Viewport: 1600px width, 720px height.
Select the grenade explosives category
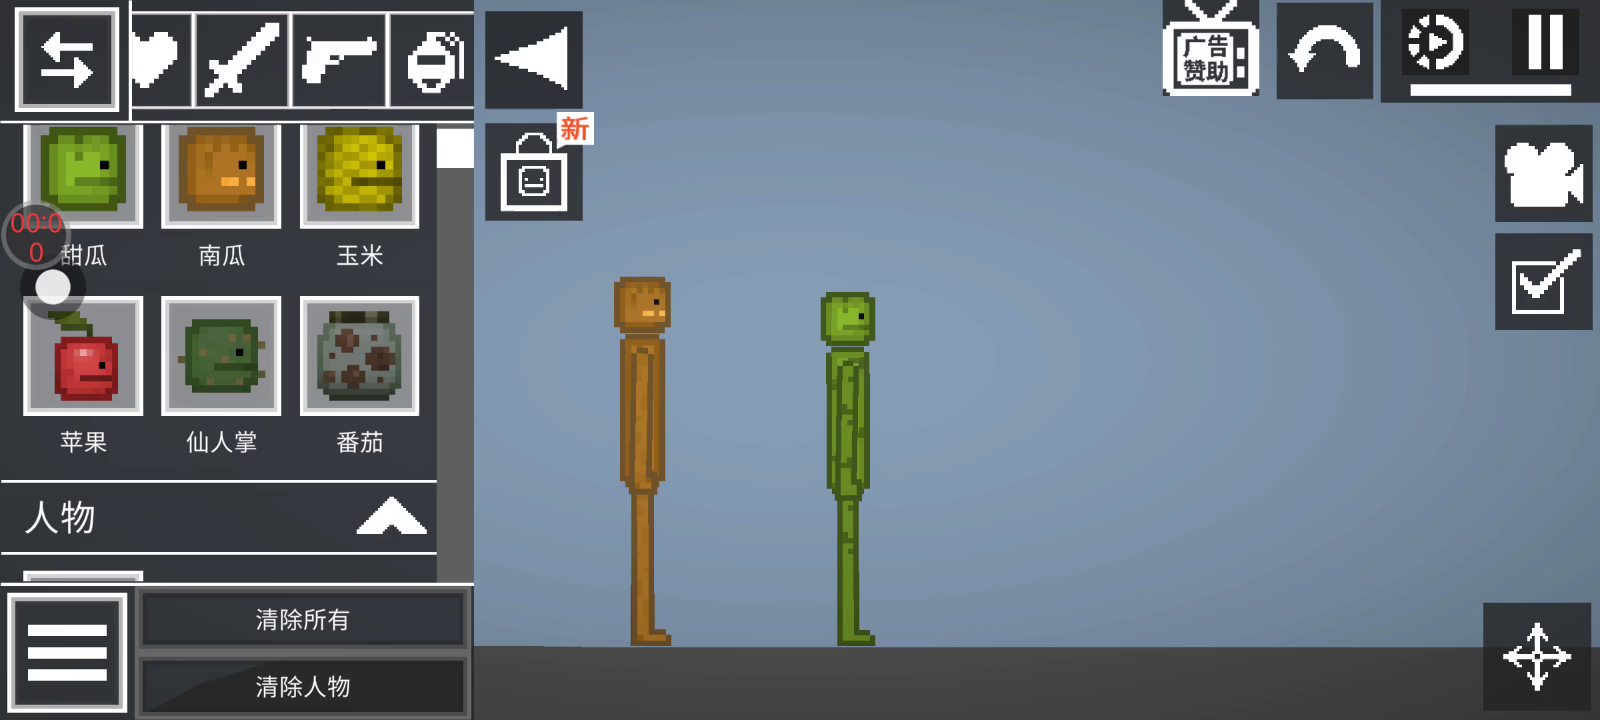coord(433,61)
